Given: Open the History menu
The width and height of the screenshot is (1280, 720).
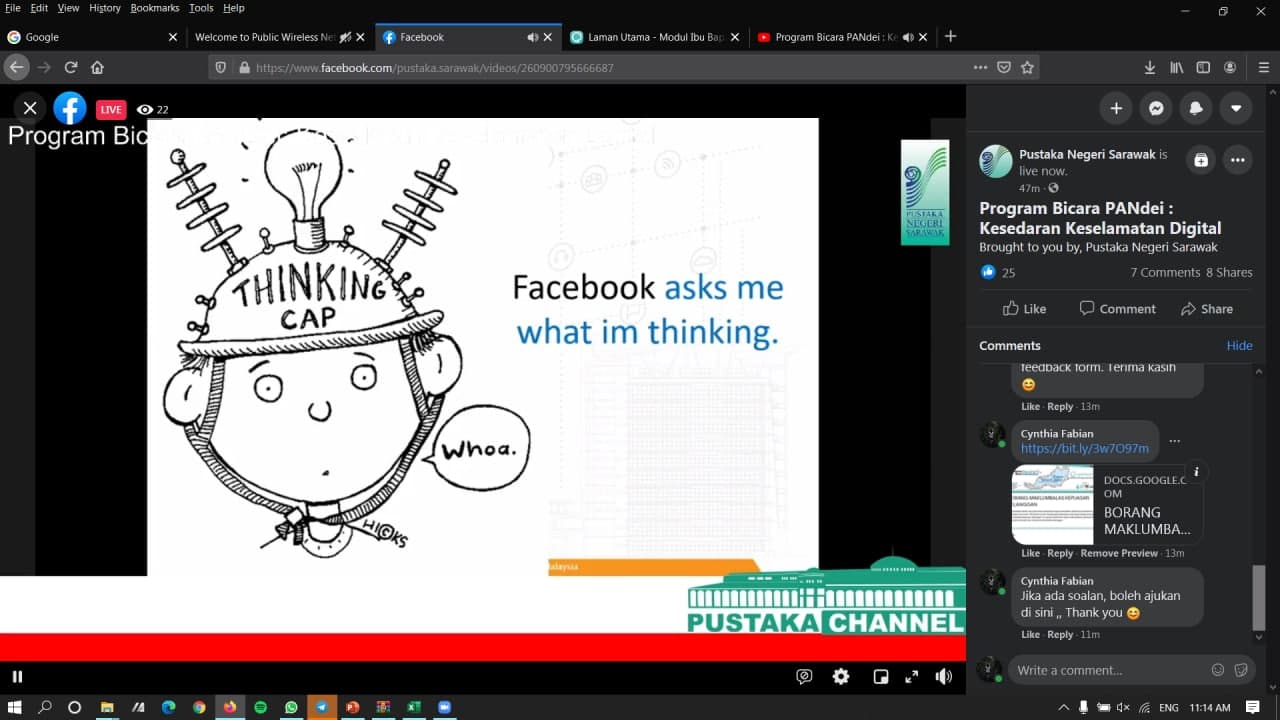Looking at the screenshot, I should pos(104,8).
